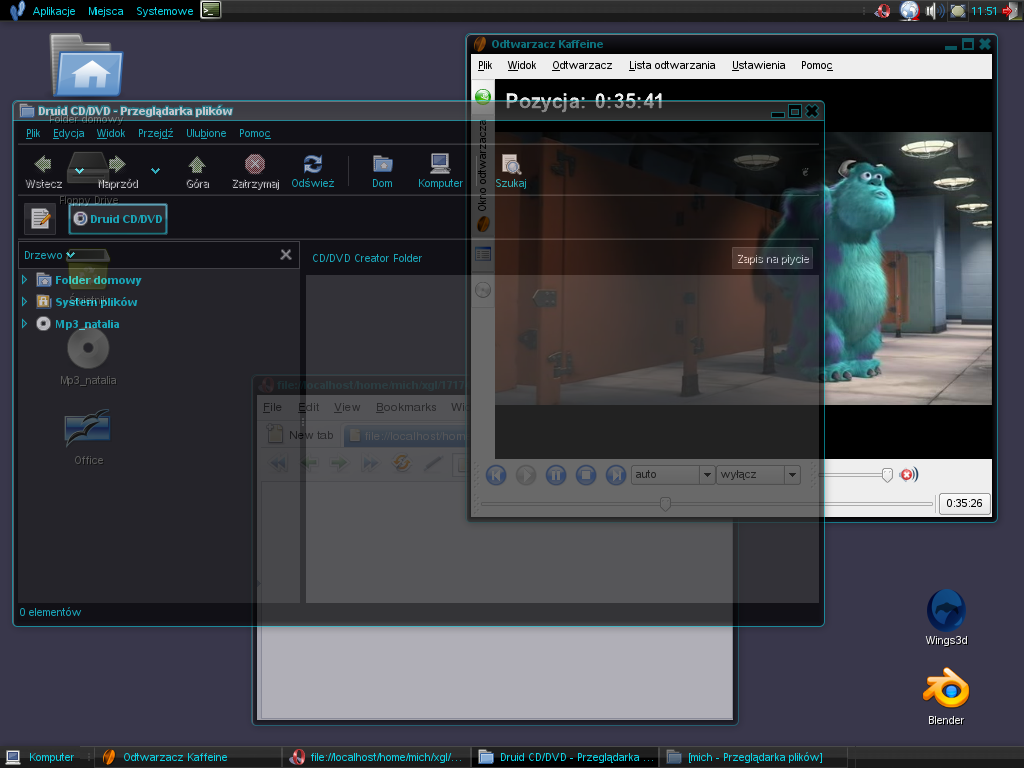Open the auto audio channel dropdown

pyautogui.click(x=673, y=475)
